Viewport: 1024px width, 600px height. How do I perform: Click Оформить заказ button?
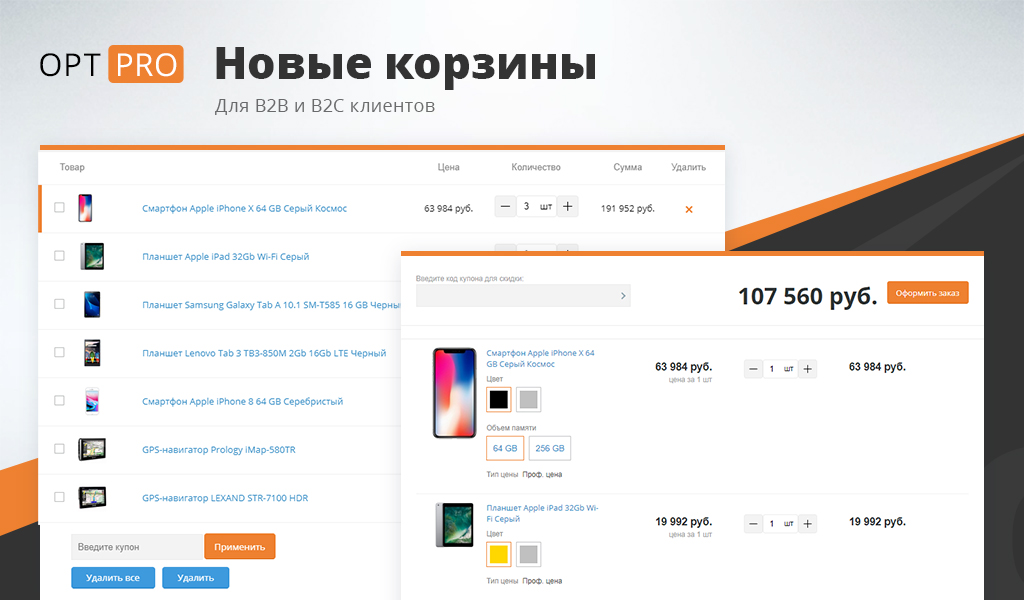coord(927,293)
